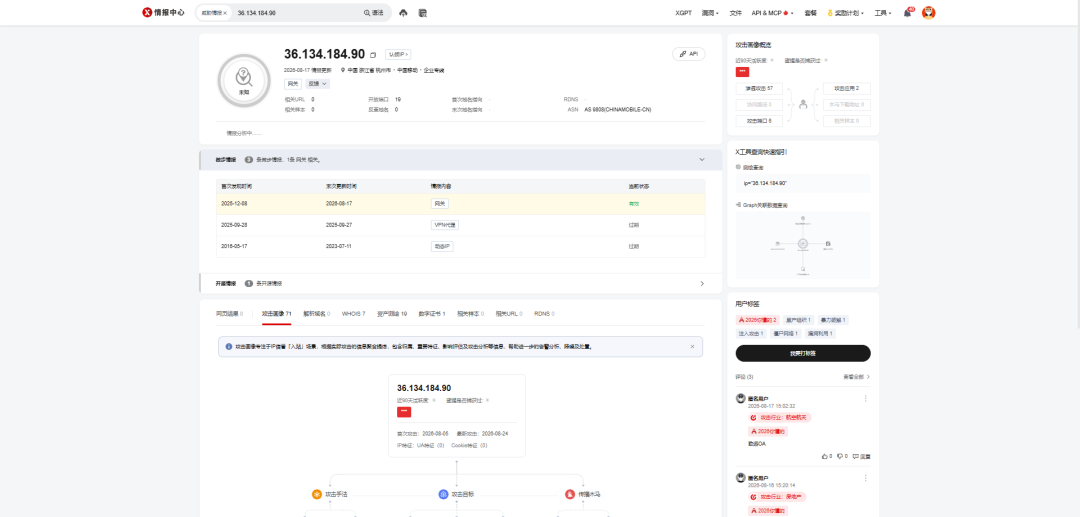Copy the IP address 36.134.184.90
Screen dimensions: 1080x517
click(373, 55)
